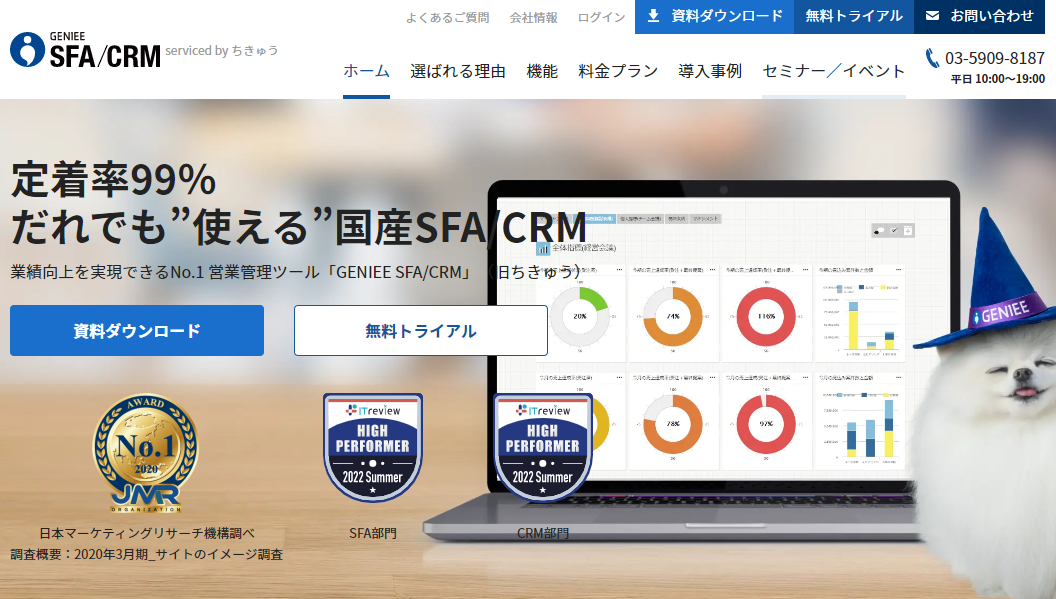1056x599 pixels.
Task: Go to the 導入事例 navigation item
Action: point(710,71)
